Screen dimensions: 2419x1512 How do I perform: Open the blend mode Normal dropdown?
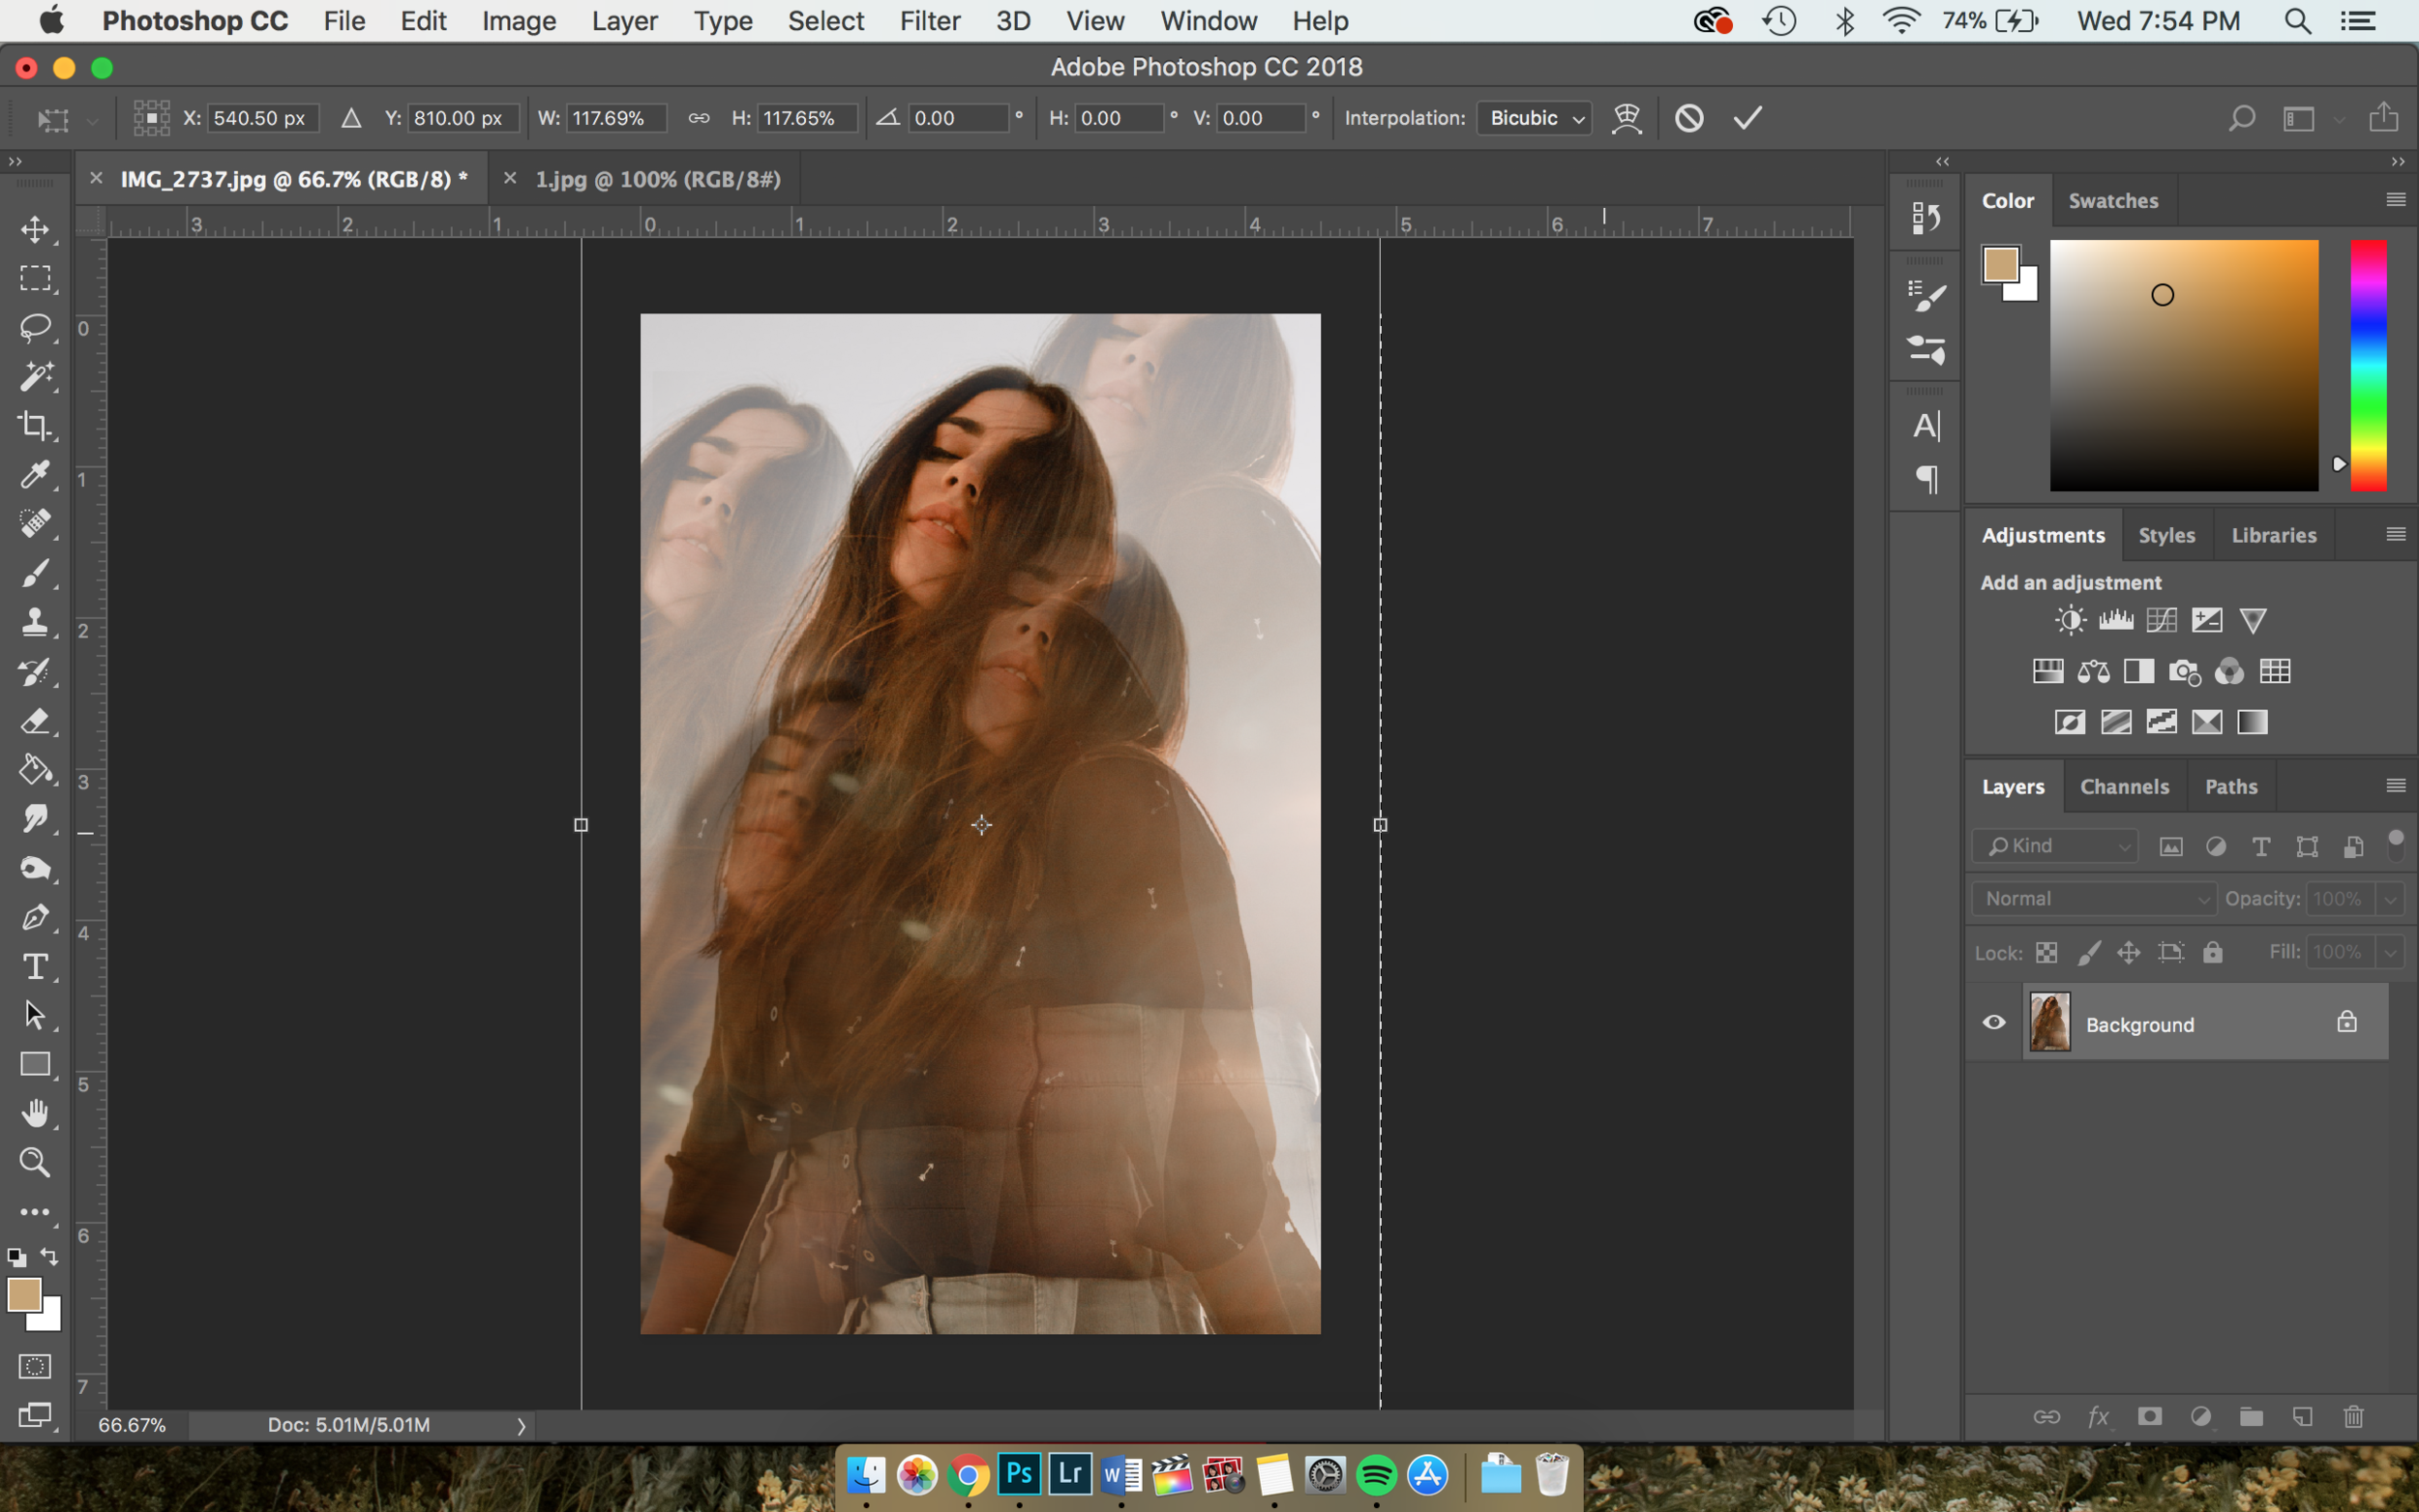pyautogui.click(x=2093, y=898)
